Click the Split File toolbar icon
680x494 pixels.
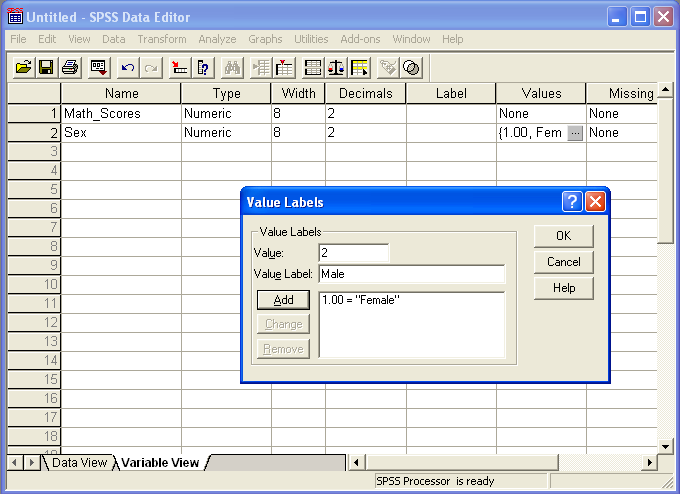(x=313, y=68)
